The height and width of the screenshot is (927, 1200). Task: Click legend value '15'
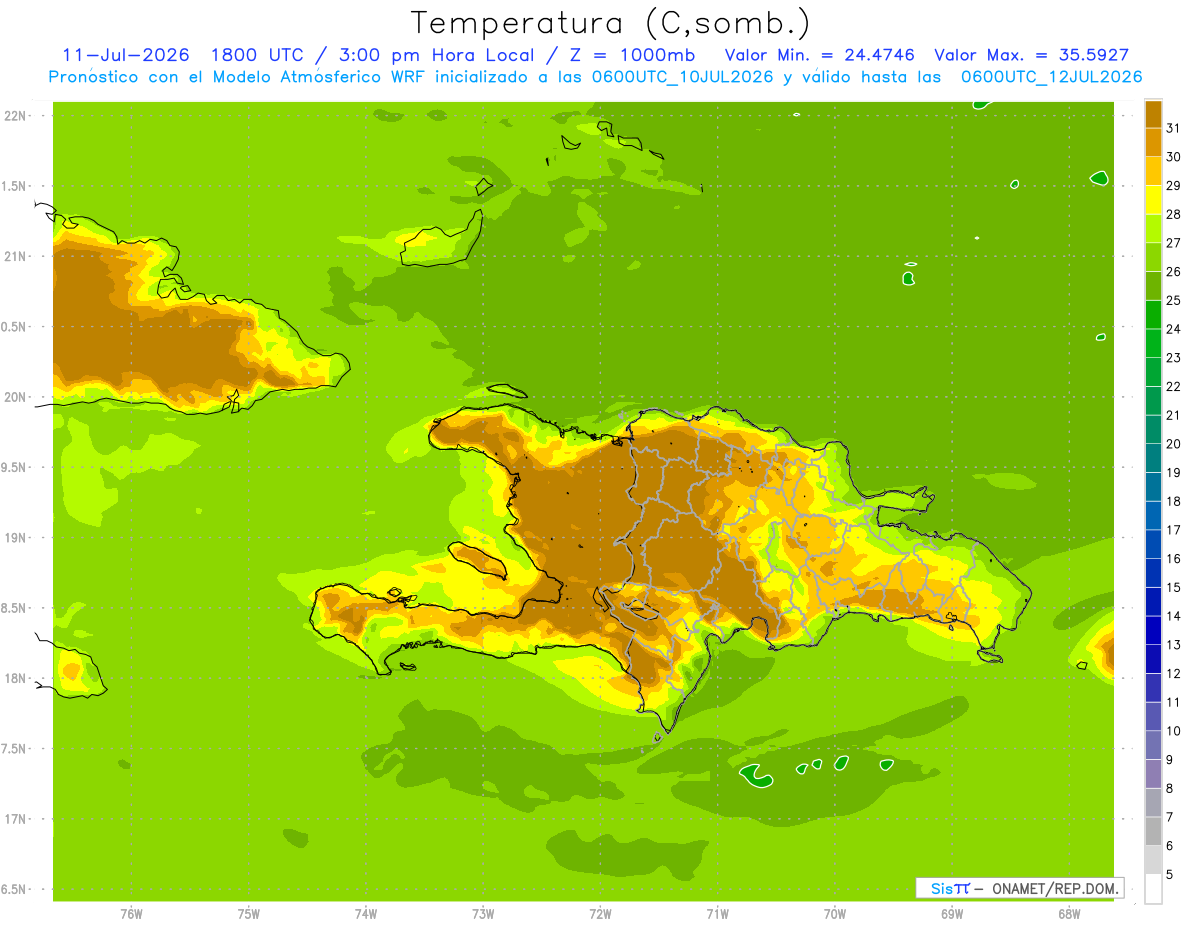pyautogui.click(x=1173, y=587)
